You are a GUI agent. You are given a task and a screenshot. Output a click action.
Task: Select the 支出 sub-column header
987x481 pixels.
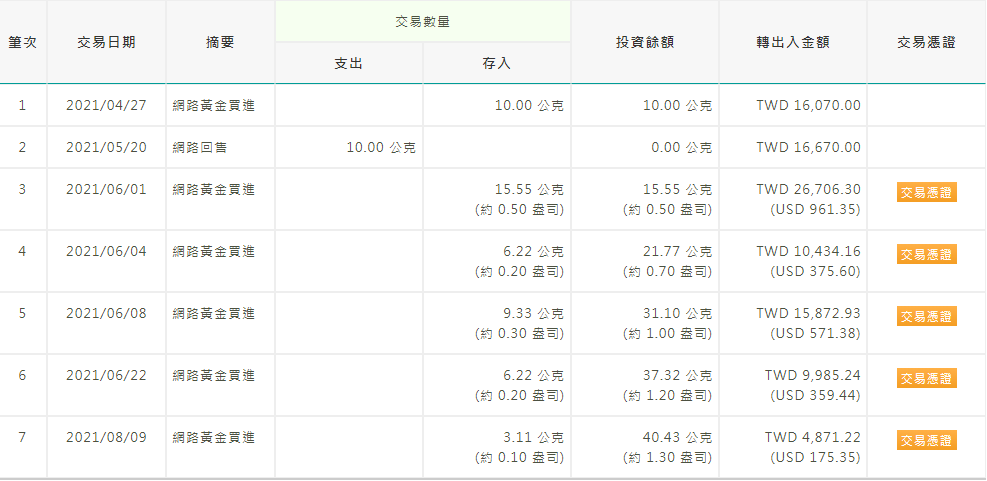click(348, 63)
